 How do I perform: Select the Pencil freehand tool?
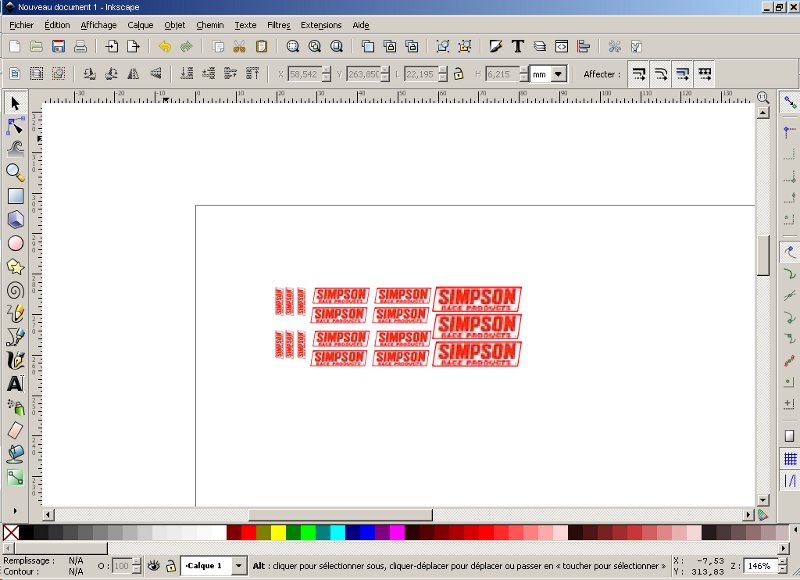point(15,313)
